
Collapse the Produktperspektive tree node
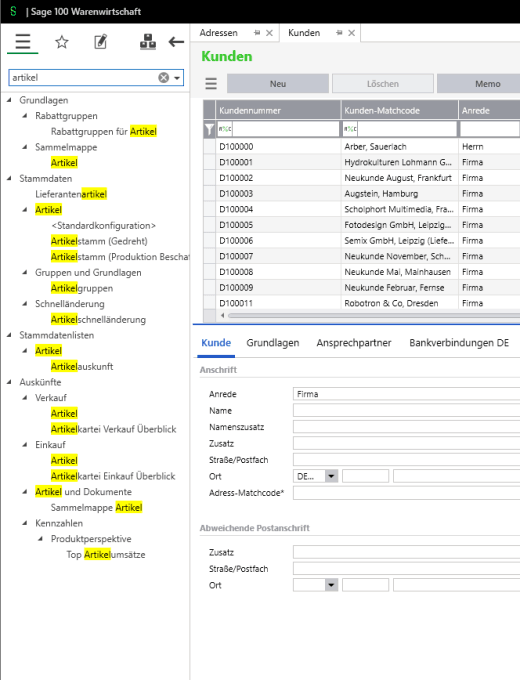tap(40, 539)
